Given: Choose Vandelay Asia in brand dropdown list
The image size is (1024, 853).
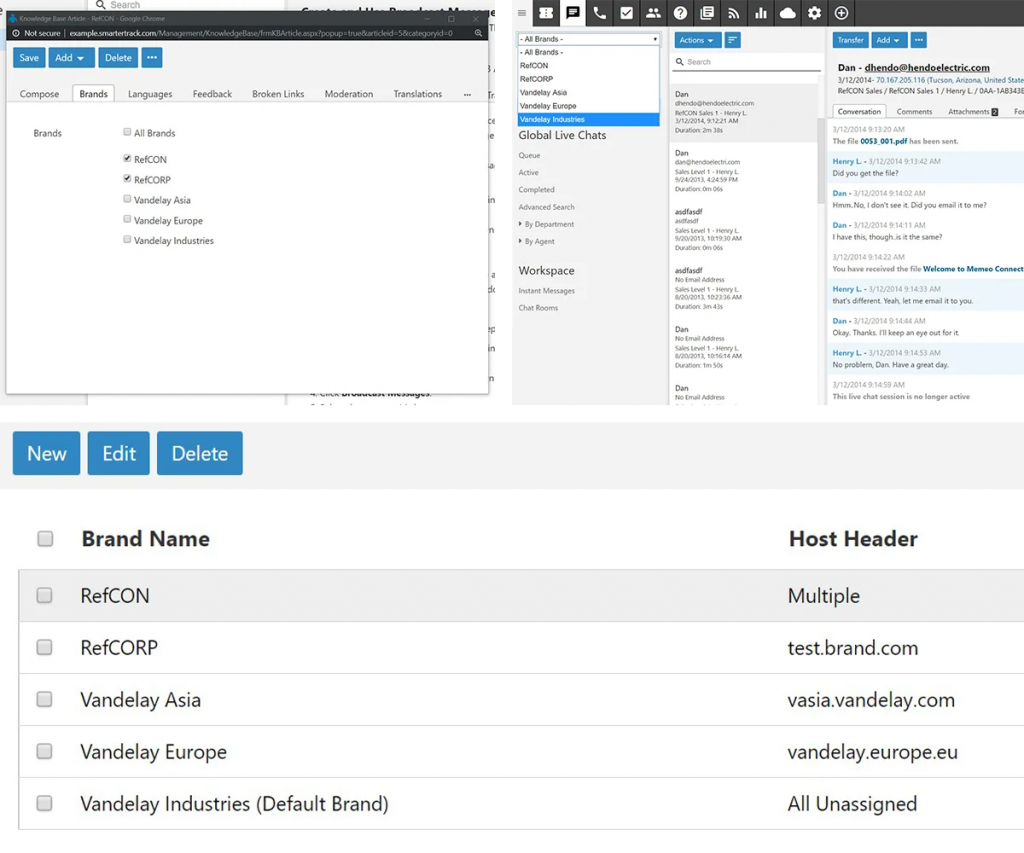Looking at the screenshot, I should pyautogui.click(x=588, y=93).
